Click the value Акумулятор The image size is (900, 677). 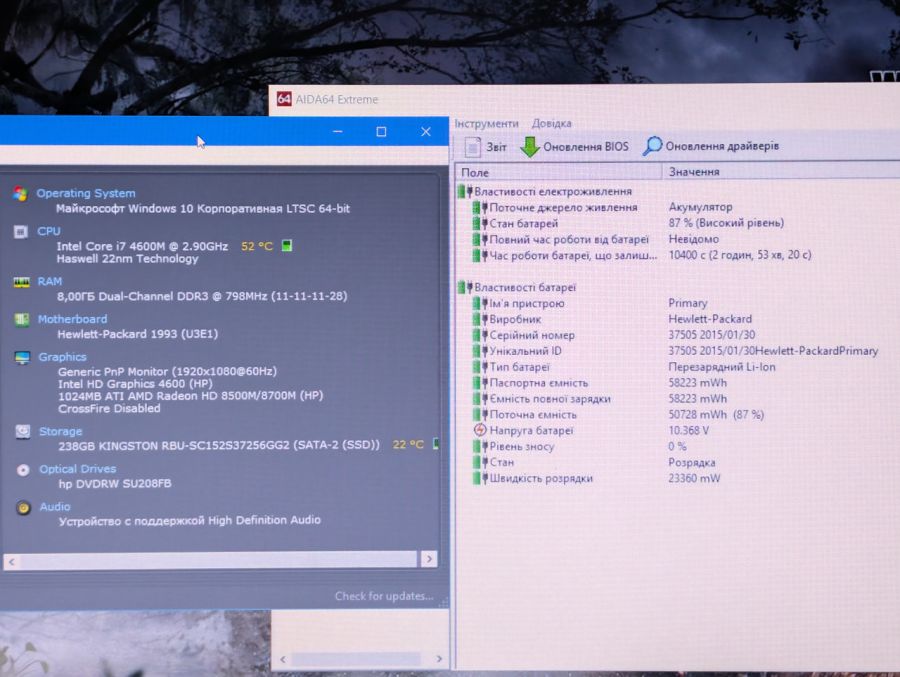(700, 207)
